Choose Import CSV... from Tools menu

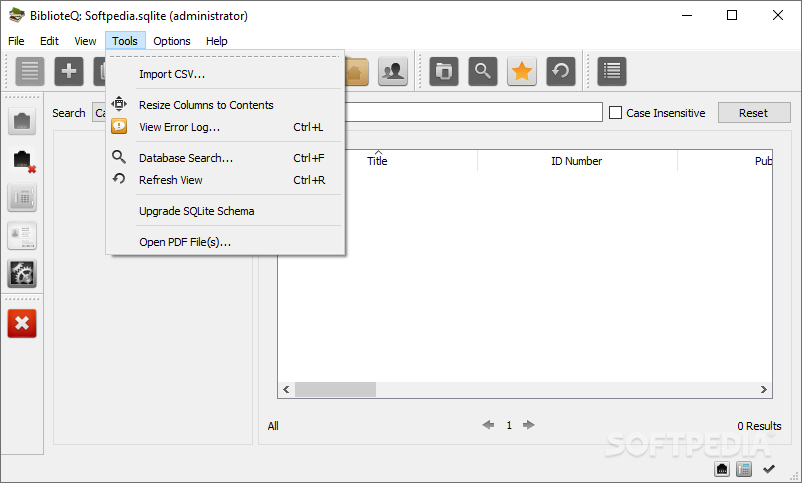[x=225, y=74]
